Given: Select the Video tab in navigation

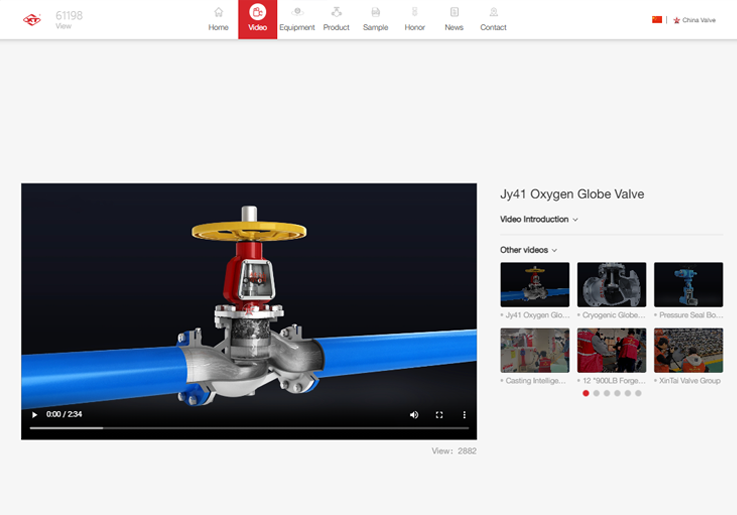Looking at the screenshot, I should coord(257,19).
